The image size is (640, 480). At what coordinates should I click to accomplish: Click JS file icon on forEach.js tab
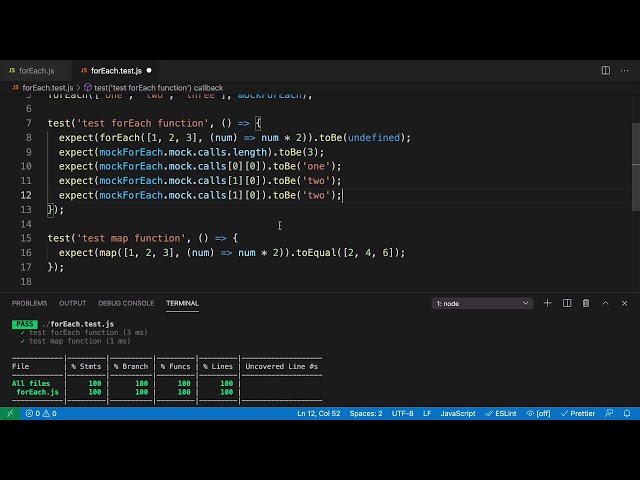12,71
